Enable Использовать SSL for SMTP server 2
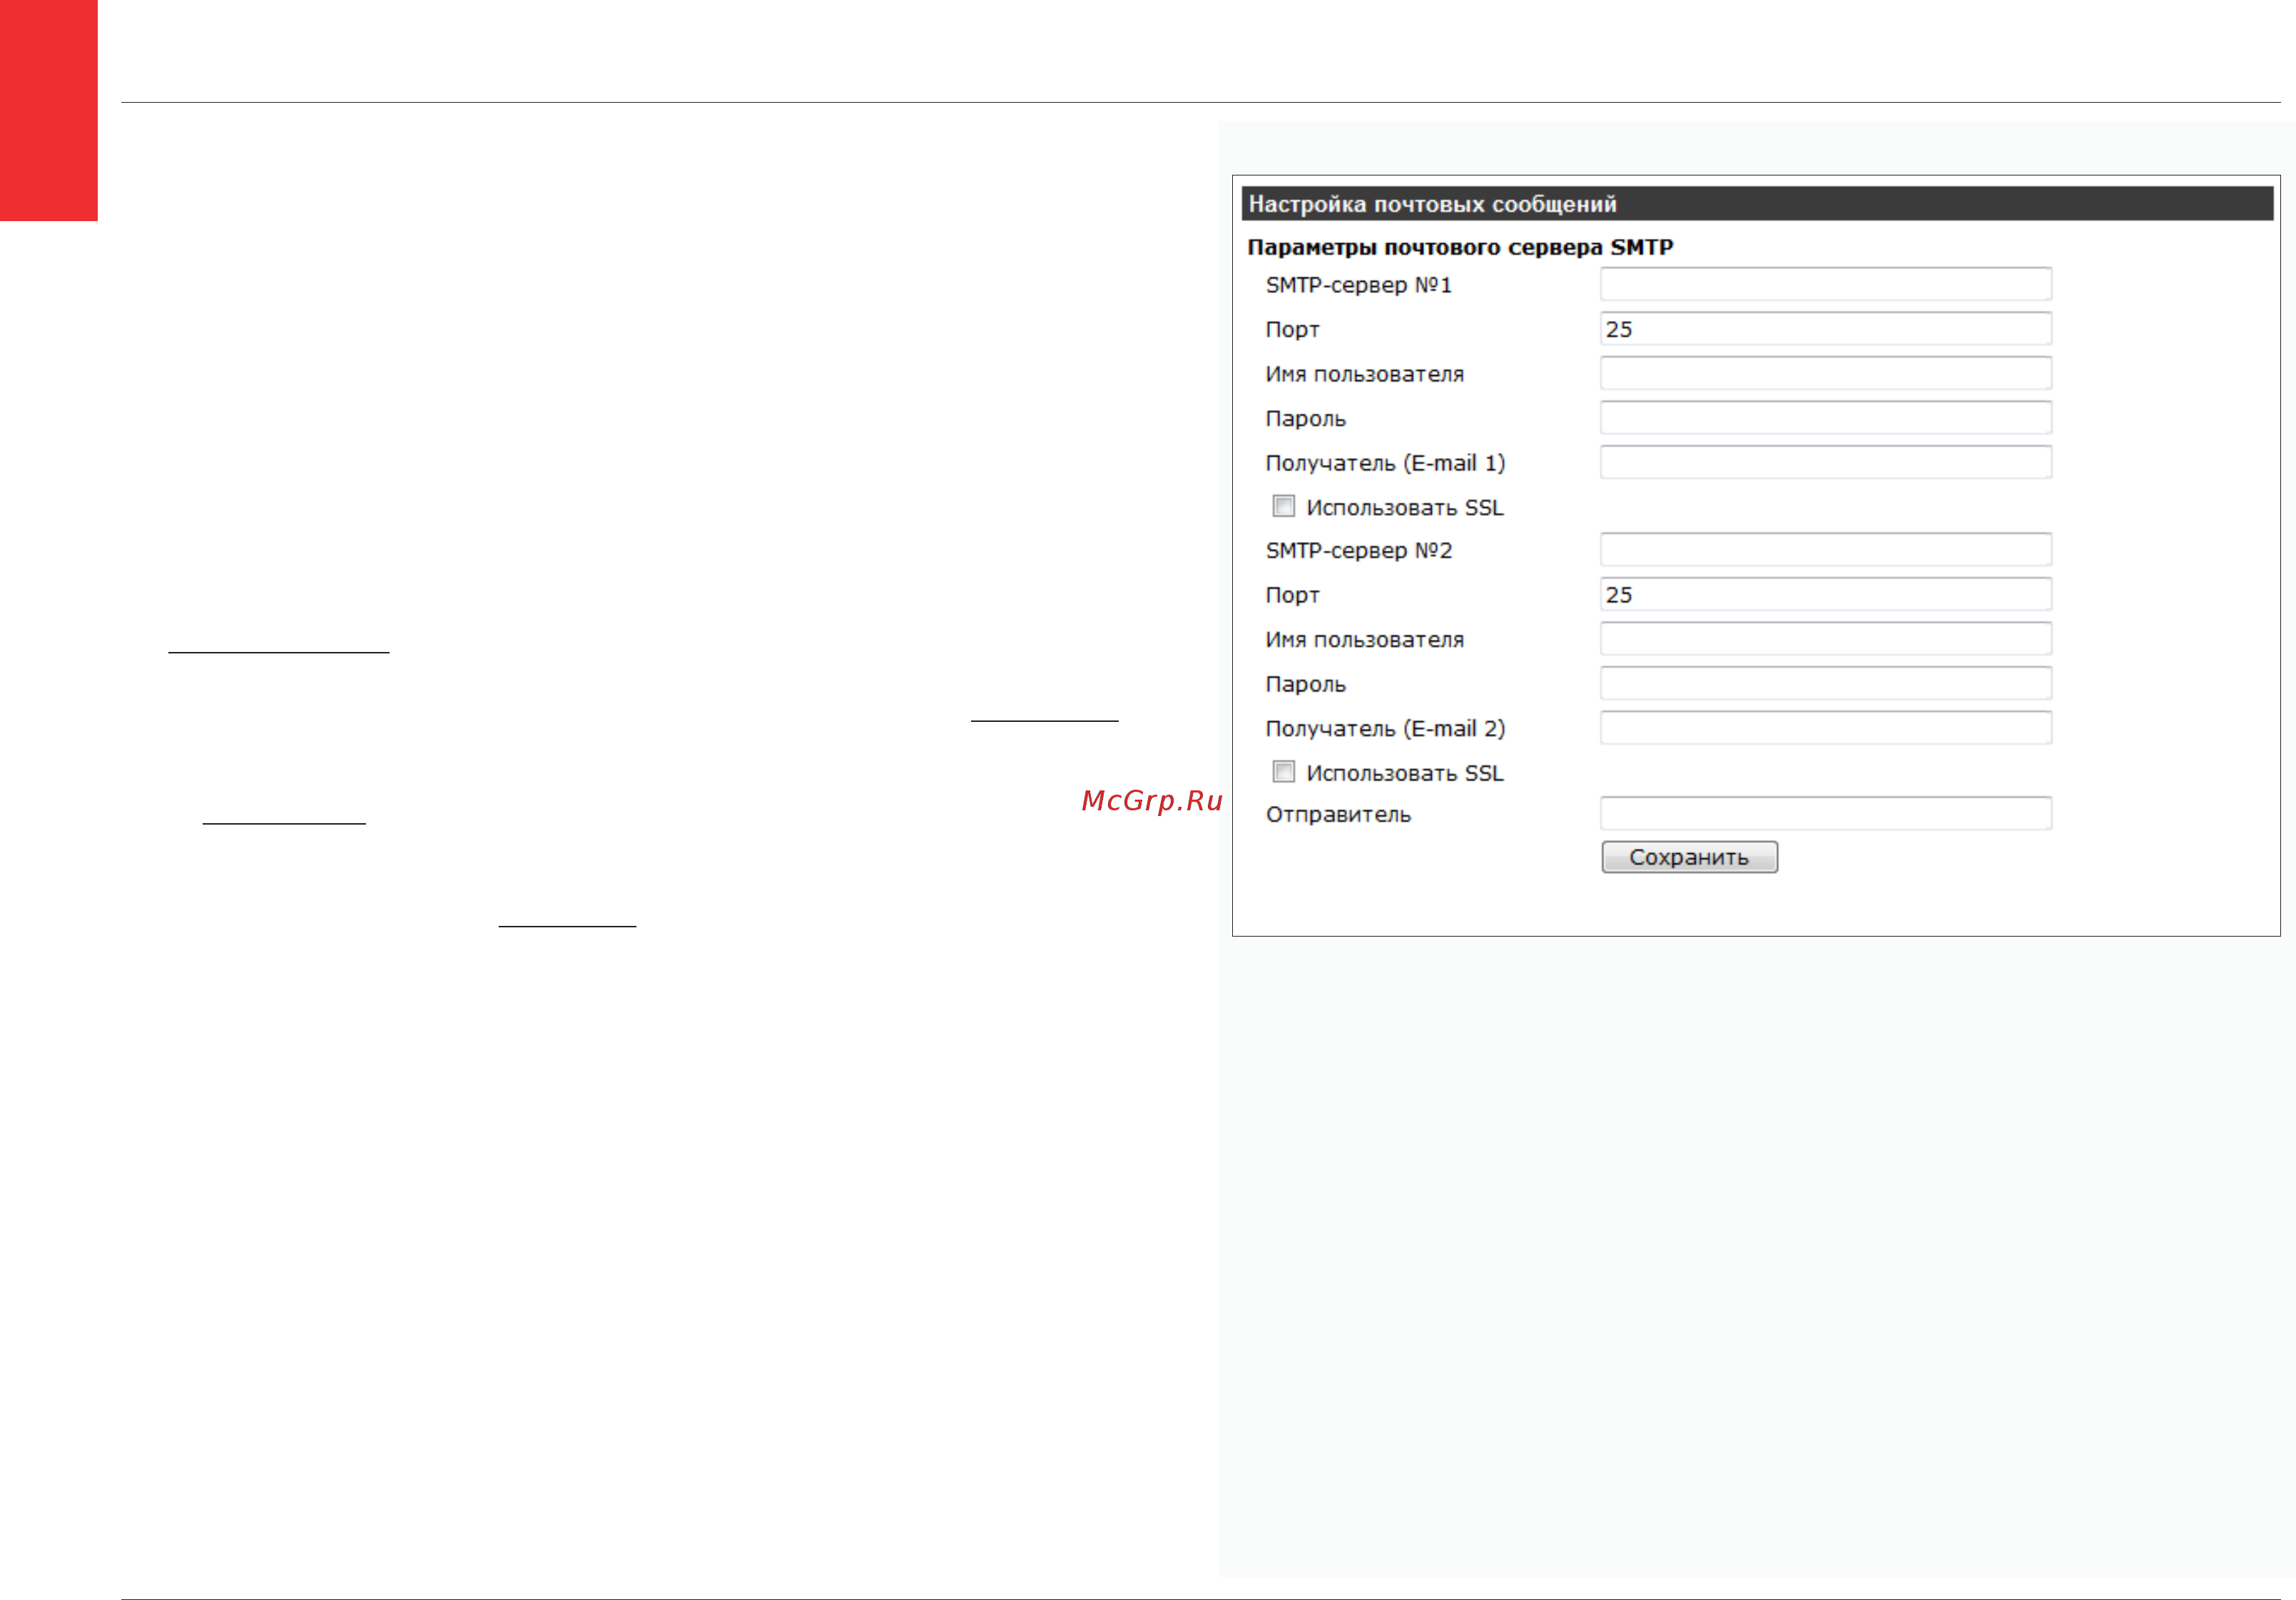 point(1283,772)
